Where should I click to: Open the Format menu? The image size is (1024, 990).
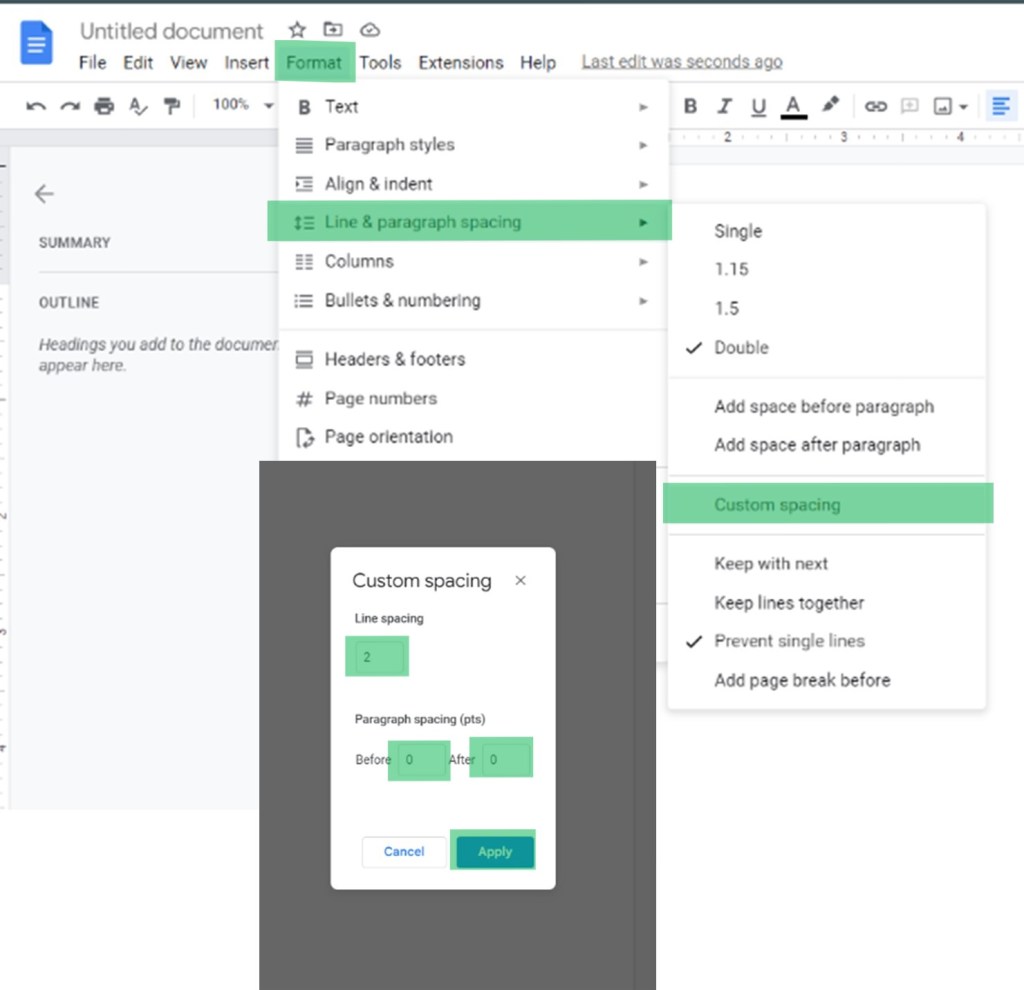[x=314, y=62]
